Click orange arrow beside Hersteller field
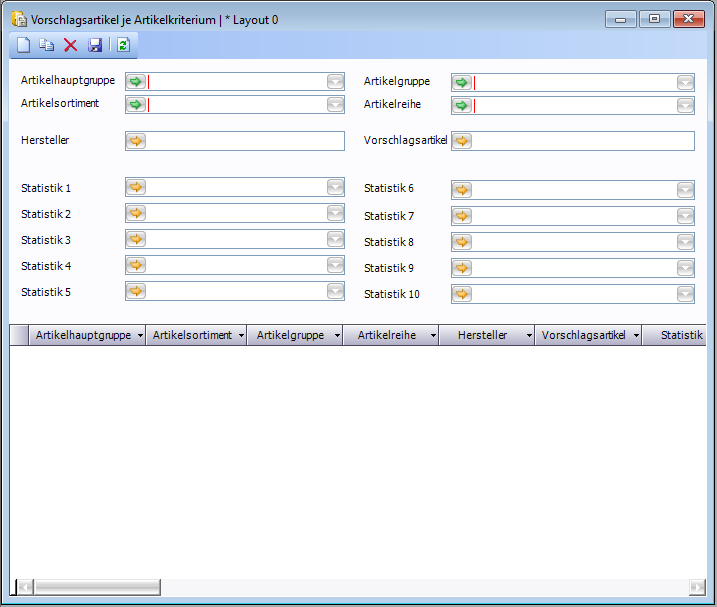The width and height of the screenshot is (717, 607). (x=136, y=141)
